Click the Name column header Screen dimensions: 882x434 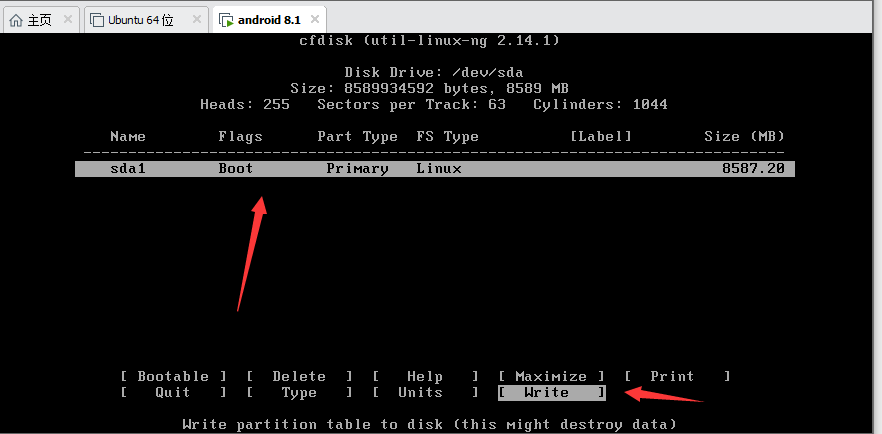[x=128, y=137]
